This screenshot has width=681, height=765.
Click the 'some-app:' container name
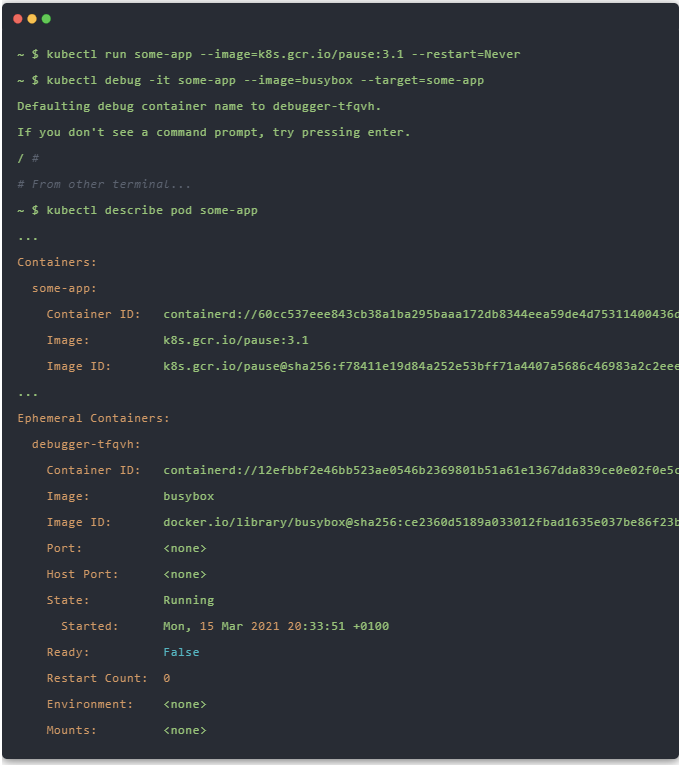(64, 288)
